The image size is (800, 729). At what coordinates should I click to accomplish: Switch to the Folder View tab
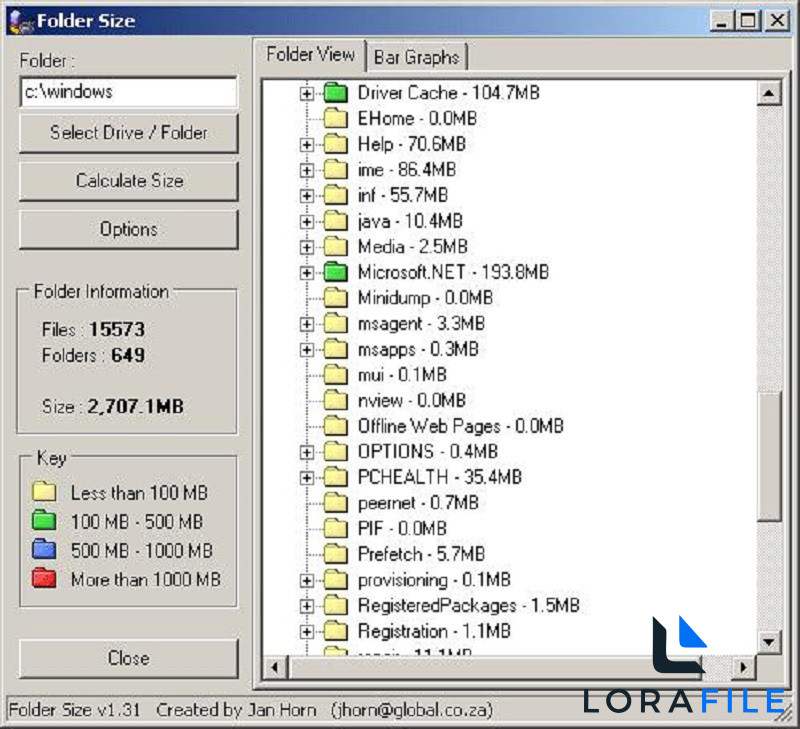[x=310, y=55]
